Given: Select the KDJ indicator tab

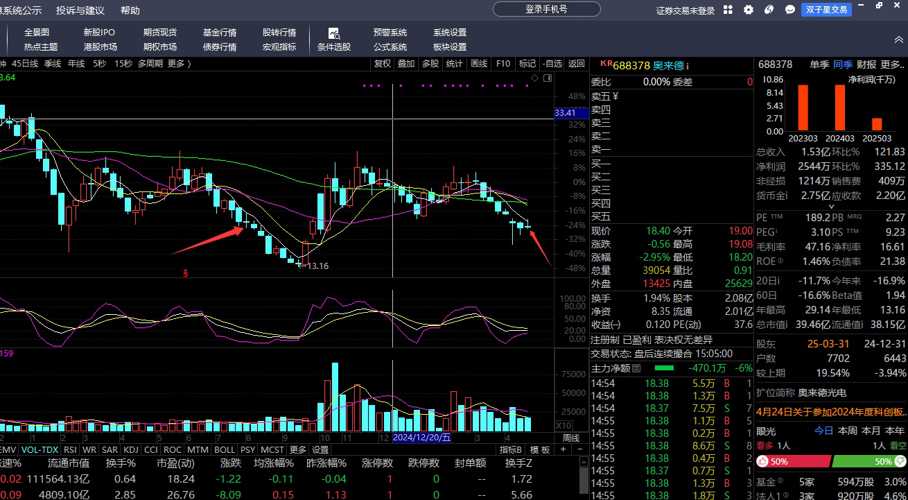Looking at the screenshot, I should 131,450.
